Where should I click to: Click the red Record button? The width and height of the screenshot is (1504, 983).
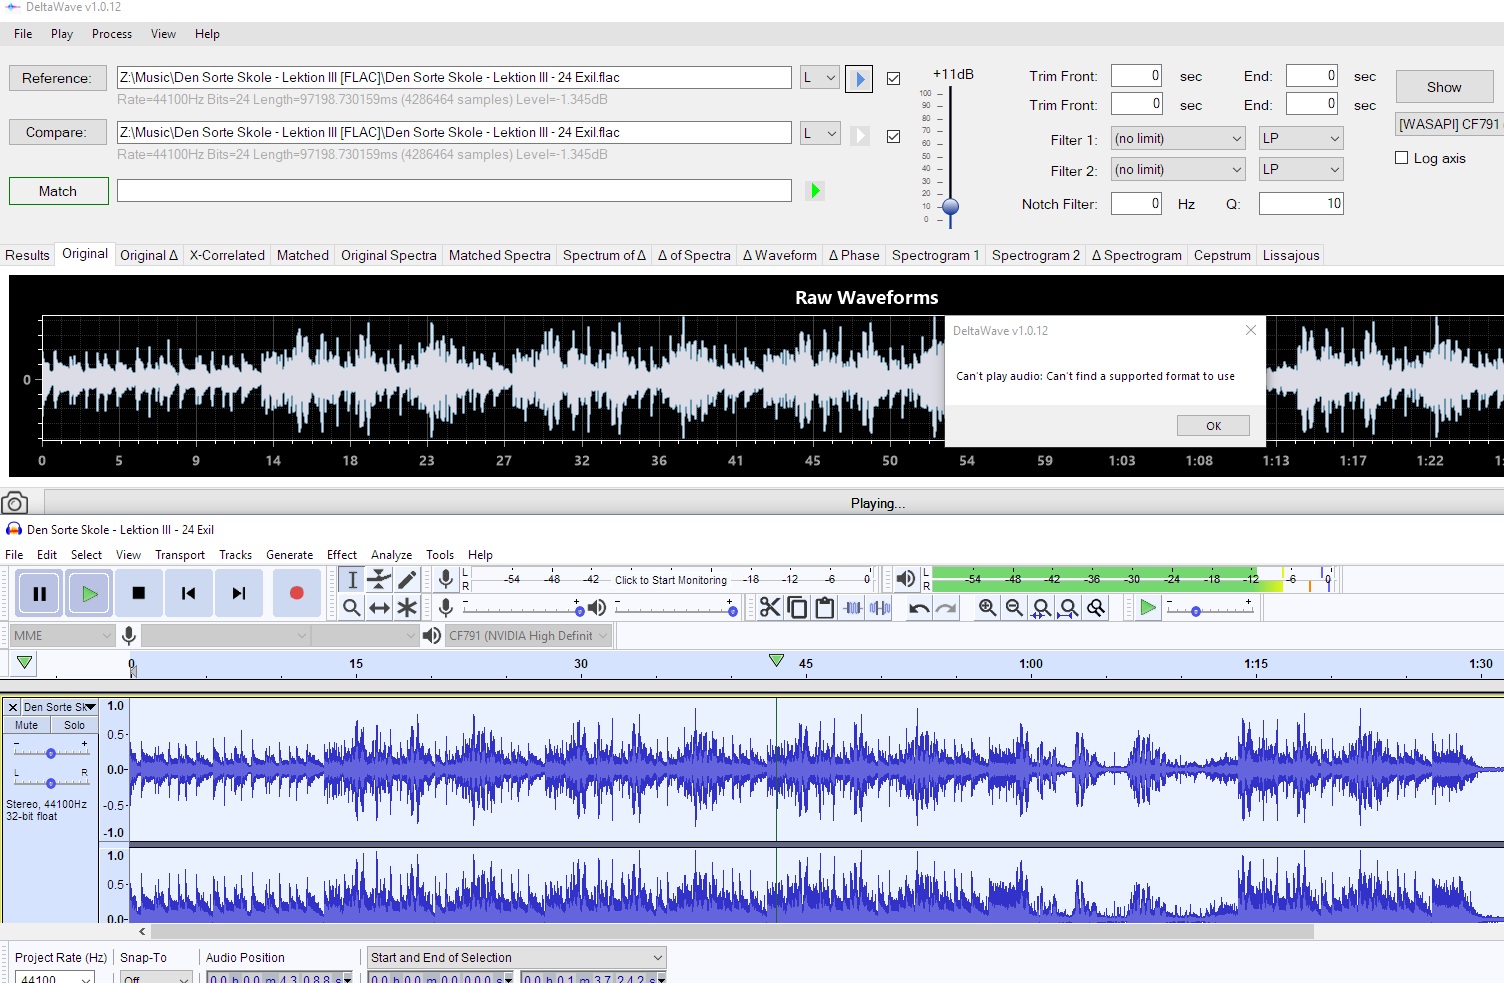pos(296,593)
